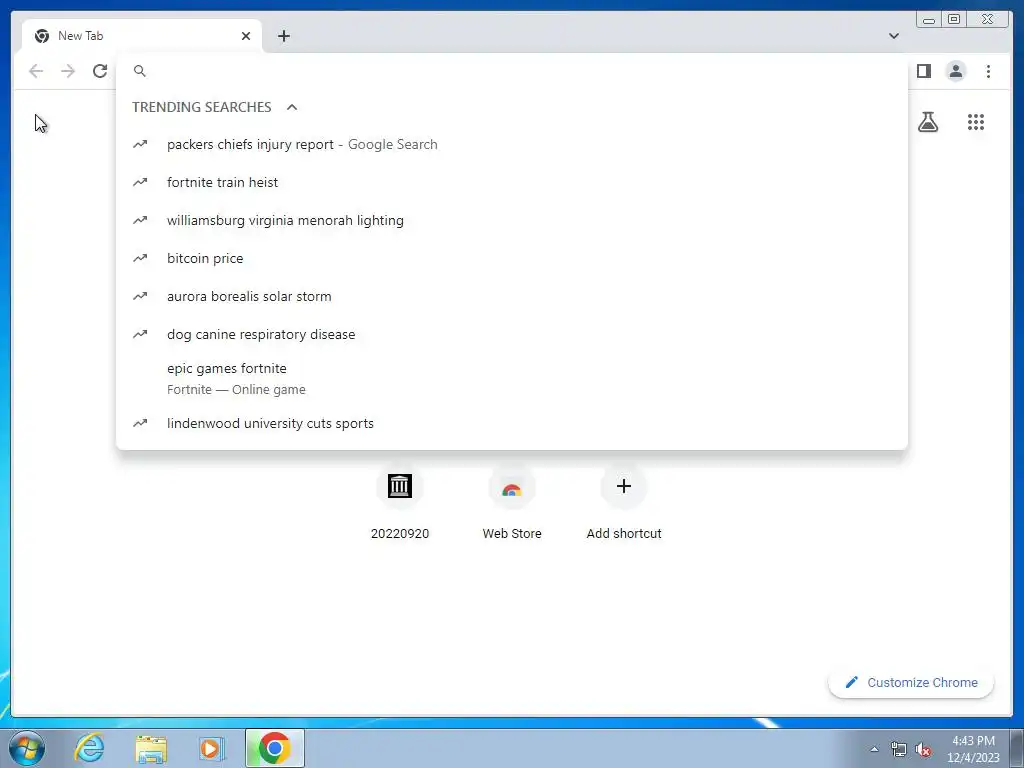
Task: Go forward using the forward arrow
Action: 68,71
